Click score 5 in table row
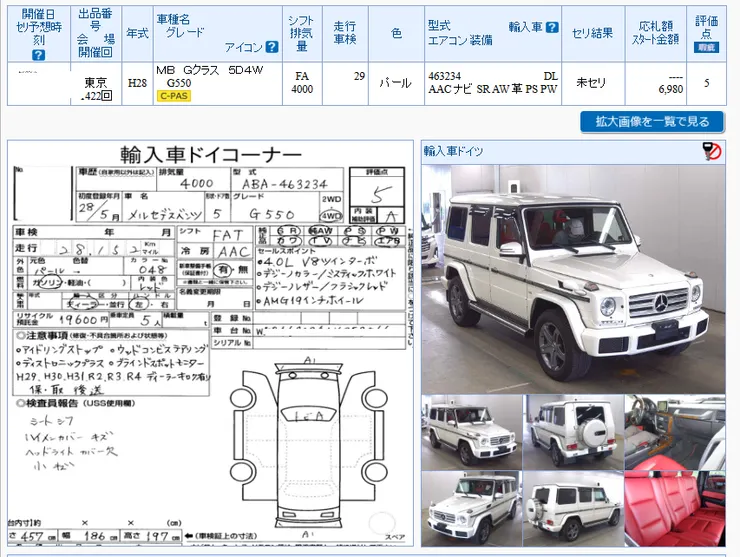The image size is (740, 557). (706, 83)
